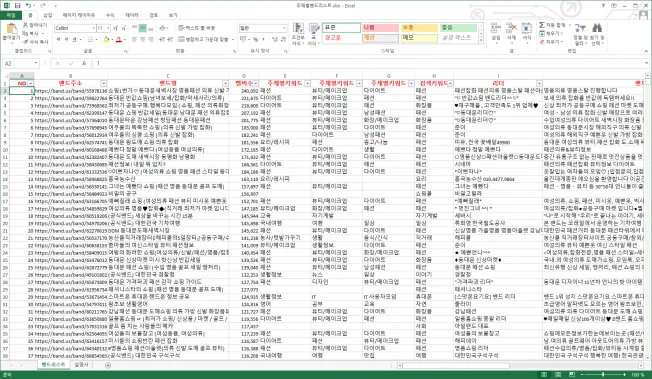Open filter dropdown on column C header
Image resolution: width=652 pixels, height=379 pixels.
pyautogui.click(x=225, y=83)
